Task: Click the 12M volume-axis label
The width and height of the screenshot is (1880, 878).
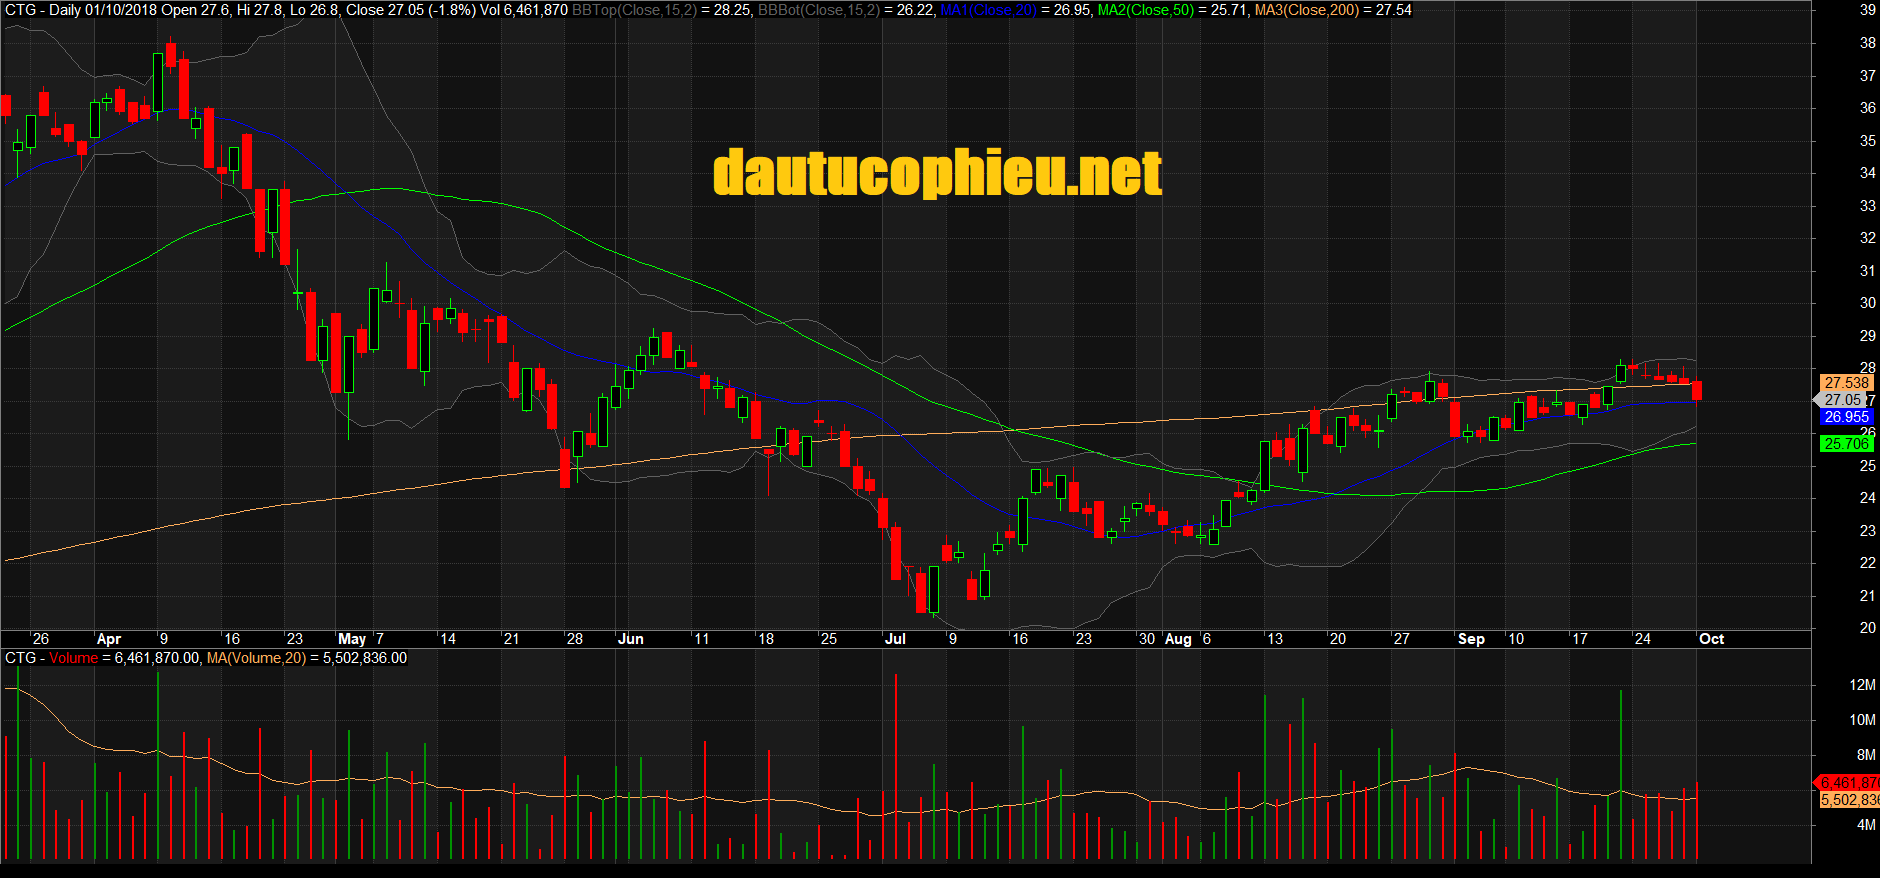Action: (1862, 685)
